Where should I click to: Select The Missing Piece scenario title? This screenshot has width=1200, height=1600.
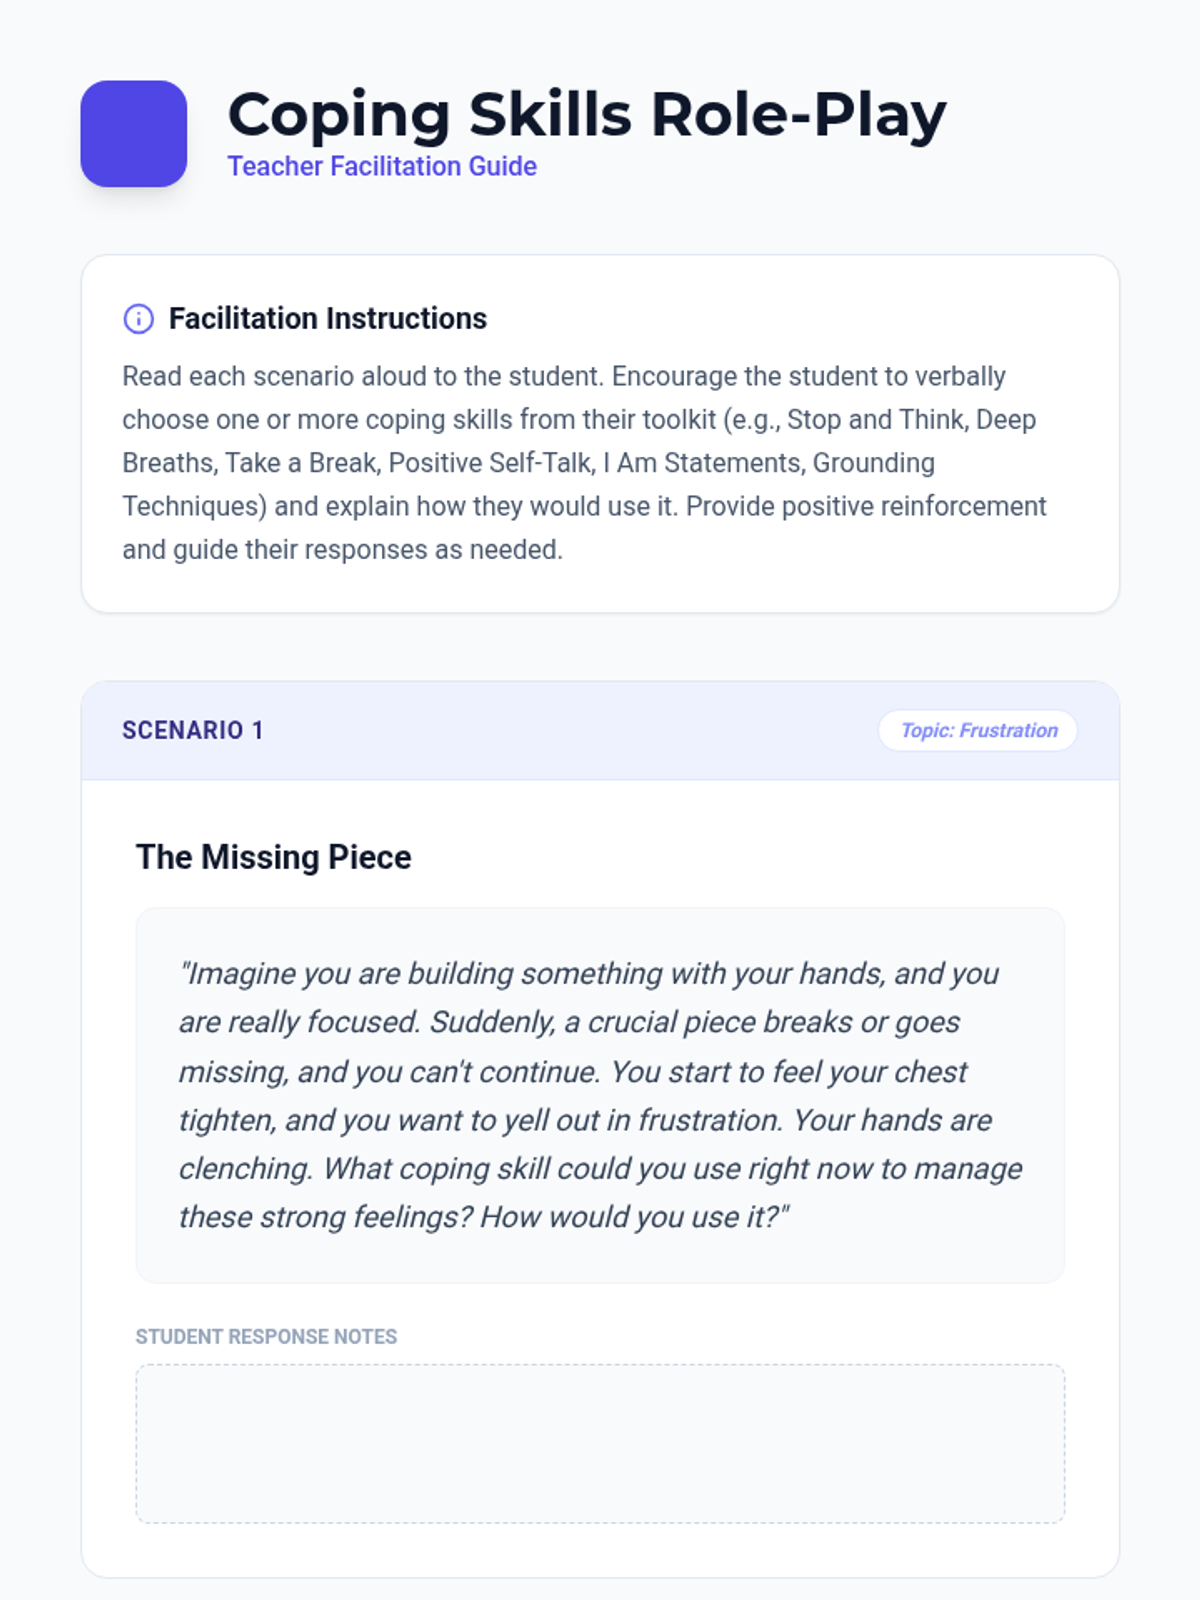(274, 858)
